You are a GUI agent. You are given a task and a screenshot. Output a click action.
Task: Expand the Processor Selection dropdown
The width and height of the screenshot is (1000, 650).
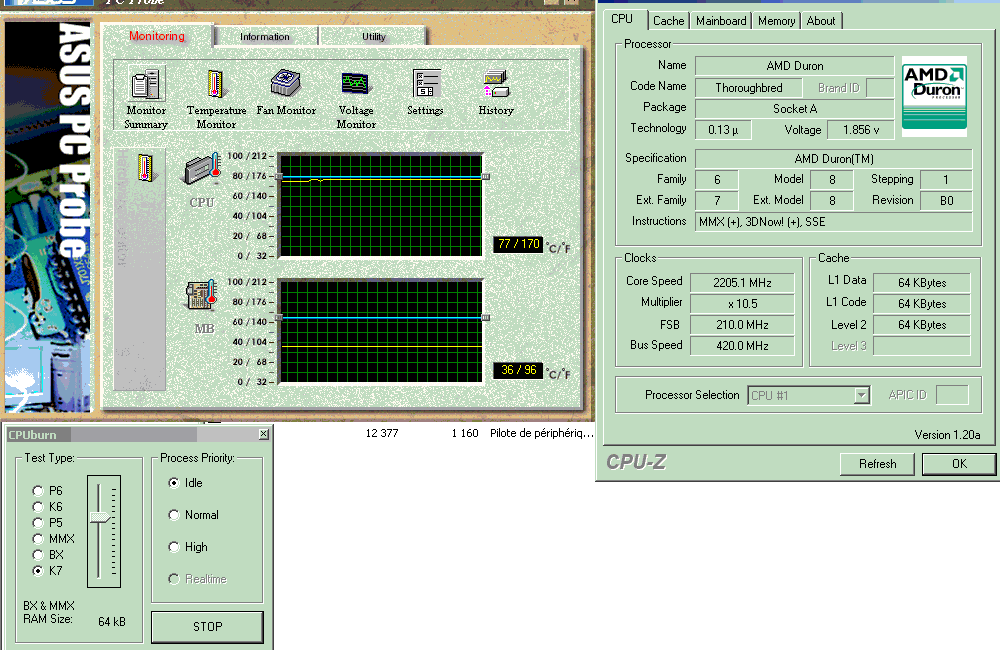point(861,395)
